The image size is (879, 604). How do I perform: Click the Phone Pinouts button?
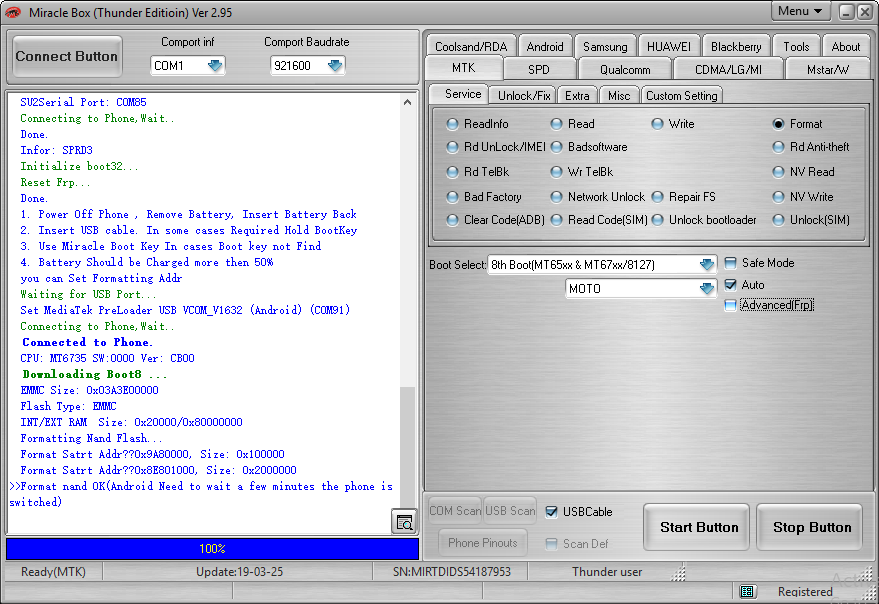(482, 542)
